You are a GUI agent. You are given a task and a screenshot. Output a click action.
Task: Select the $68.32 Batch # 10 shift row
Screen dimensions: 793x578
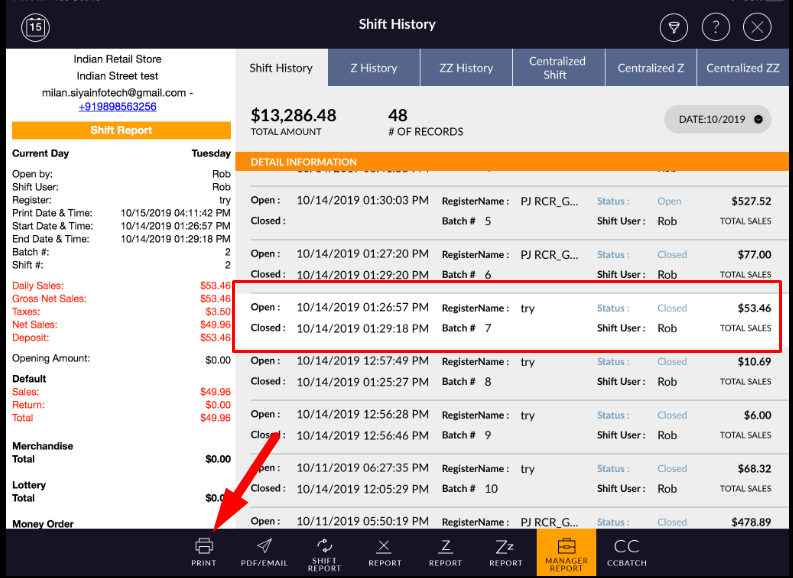pos(509,478)
